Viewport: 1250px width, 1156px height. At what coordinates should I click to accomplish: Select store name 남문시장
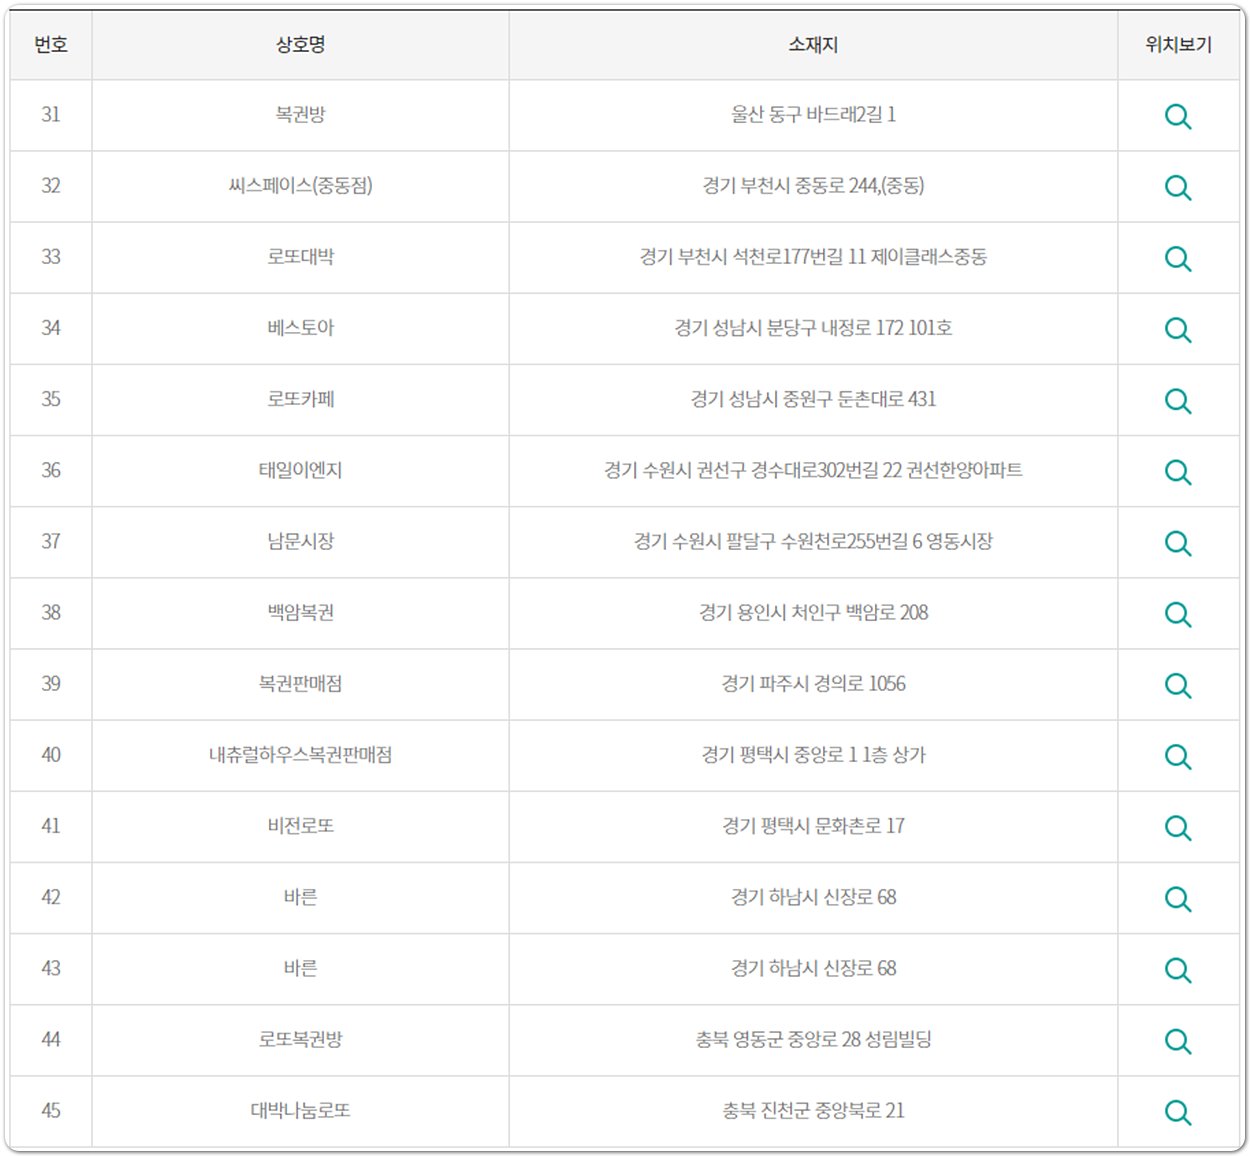tap(300, 541)
